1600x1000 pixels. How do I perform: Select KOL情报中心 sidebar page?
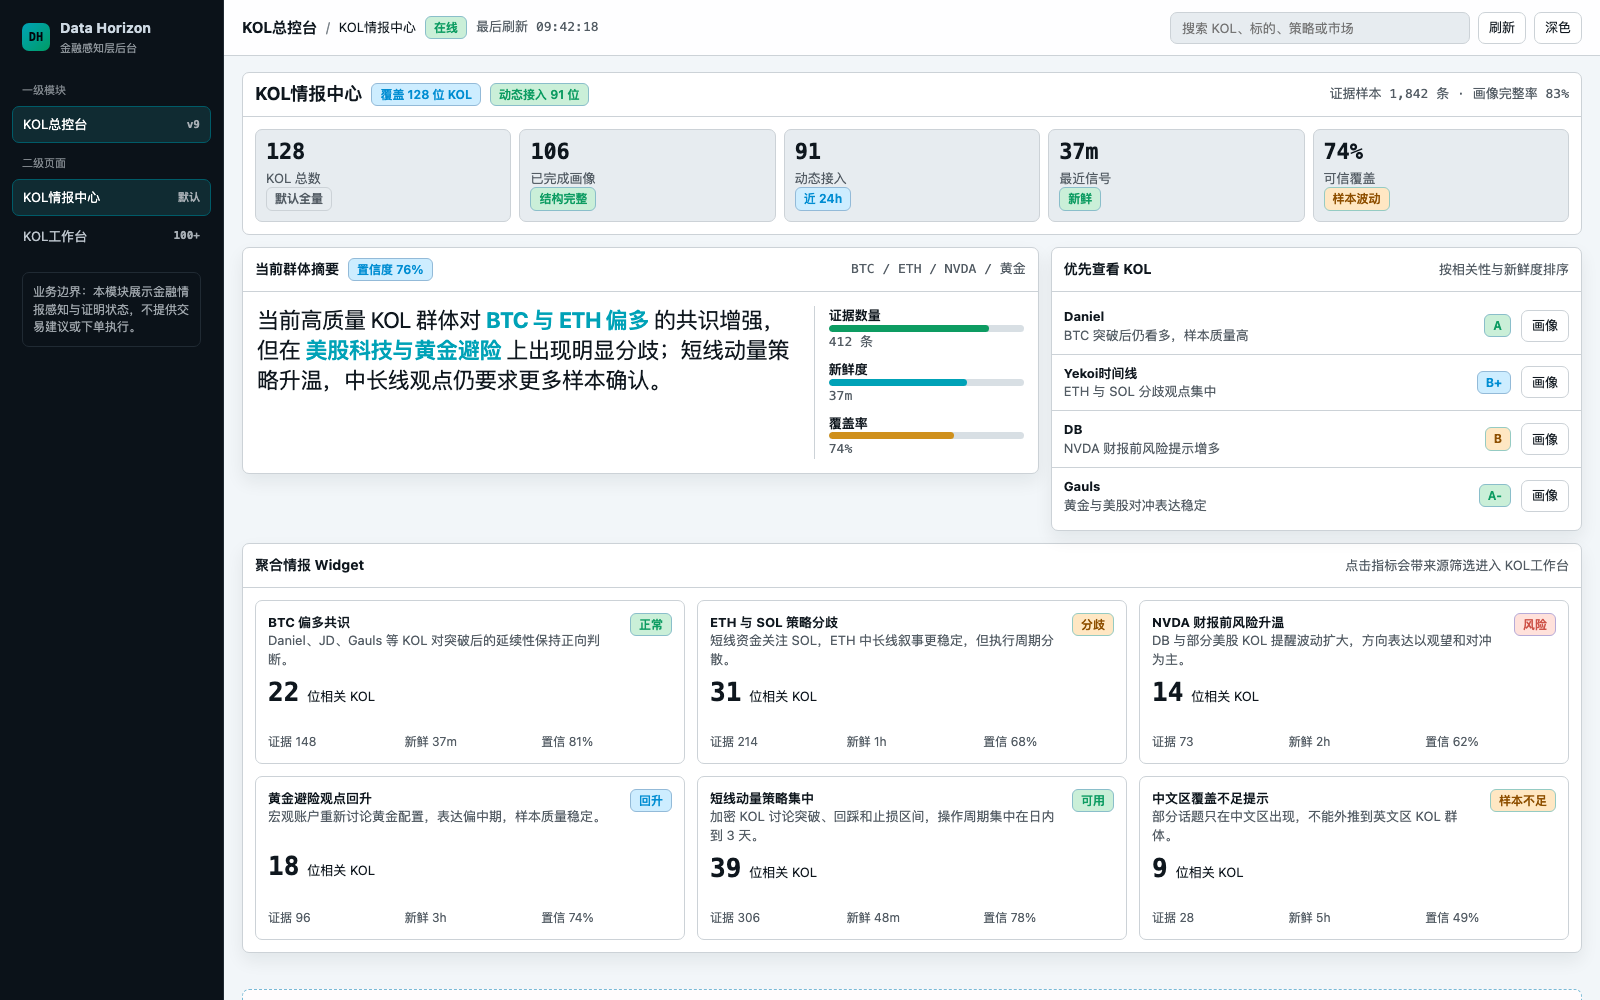tap(111, 197)
